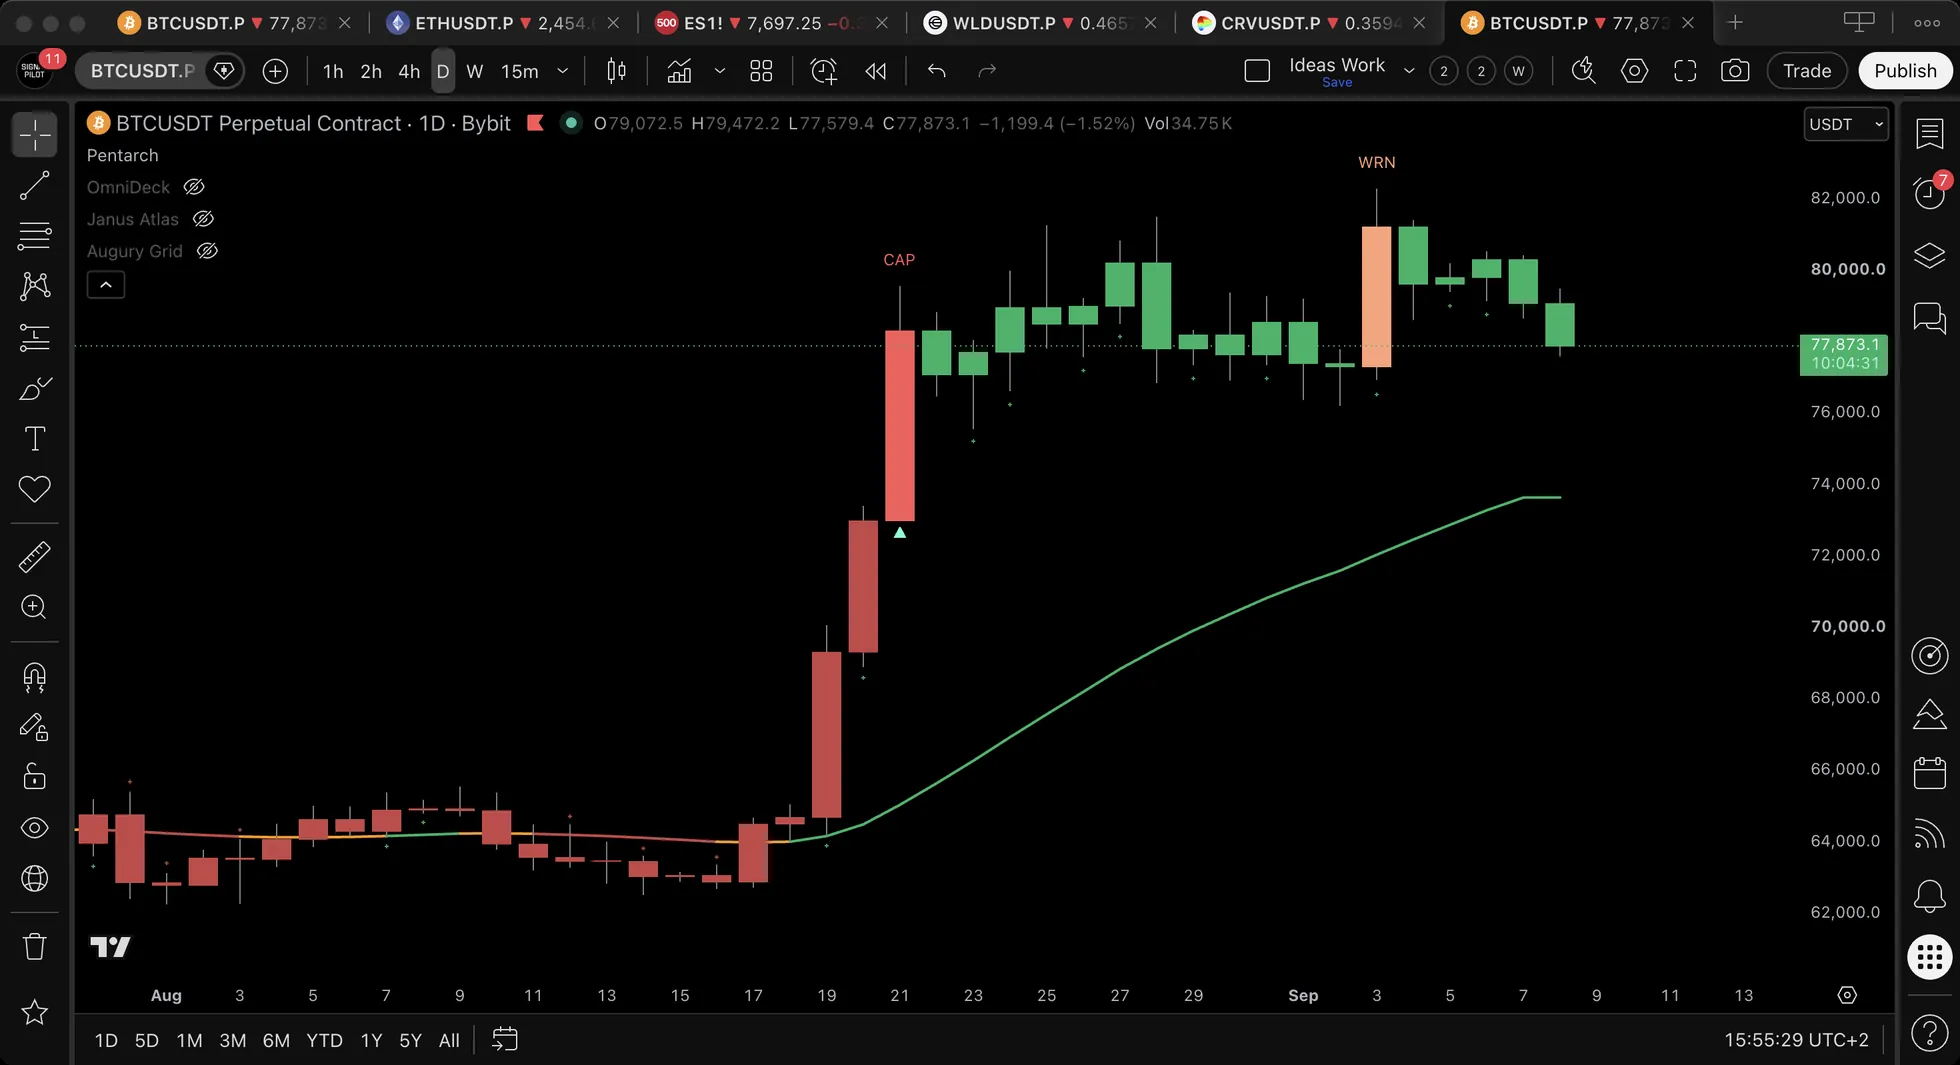The height and width of the screenshot is (1065, 1960).
Task: Click the BTCUSDT.P symbol search field
Action: [142, 71]
